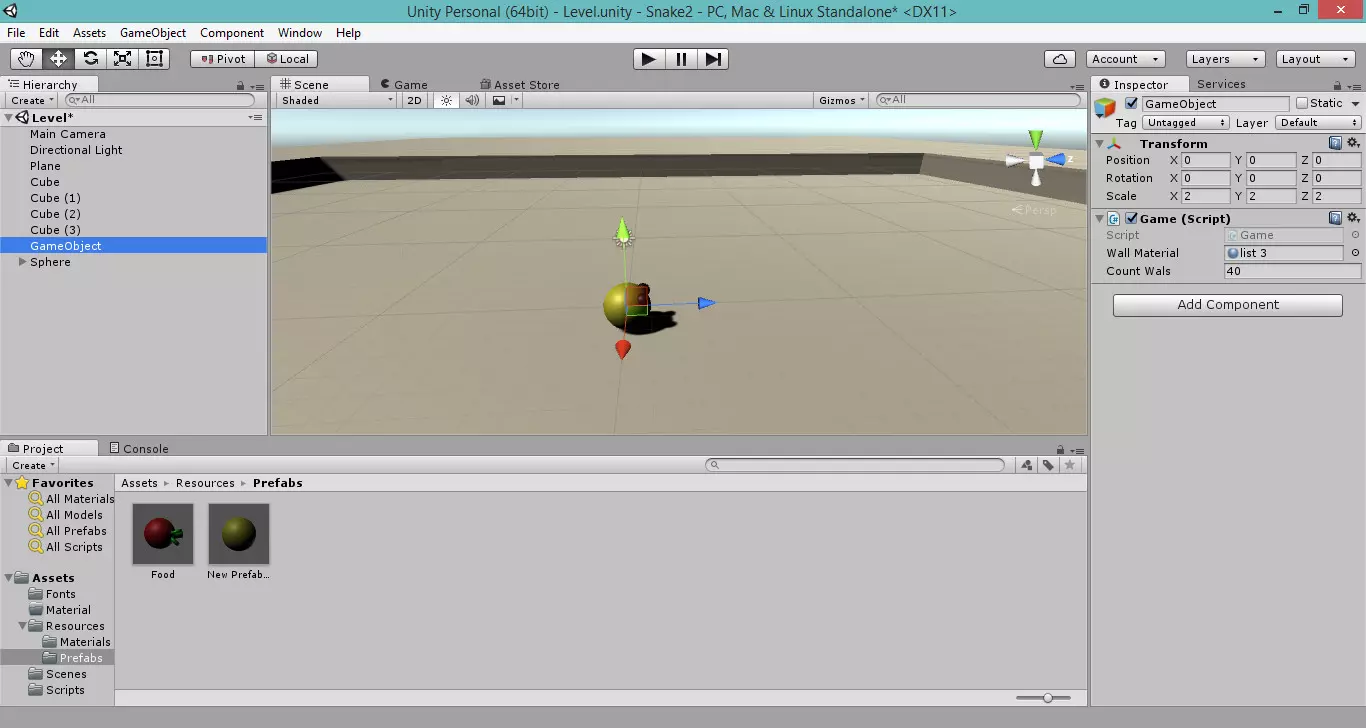Expand the Sphere object in Hierarchy
1366x728 pixels.
[x=23, y=262]
